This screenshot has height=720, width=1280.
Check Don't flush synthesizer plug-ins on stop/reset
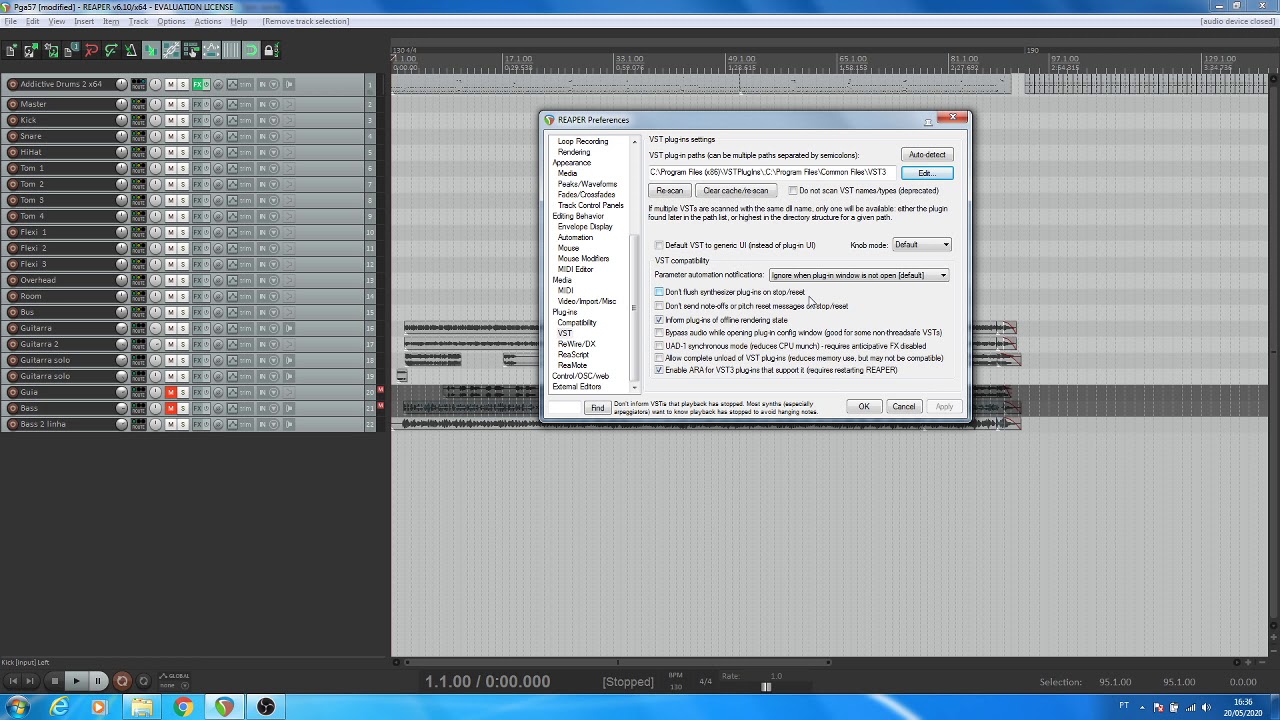659,292
